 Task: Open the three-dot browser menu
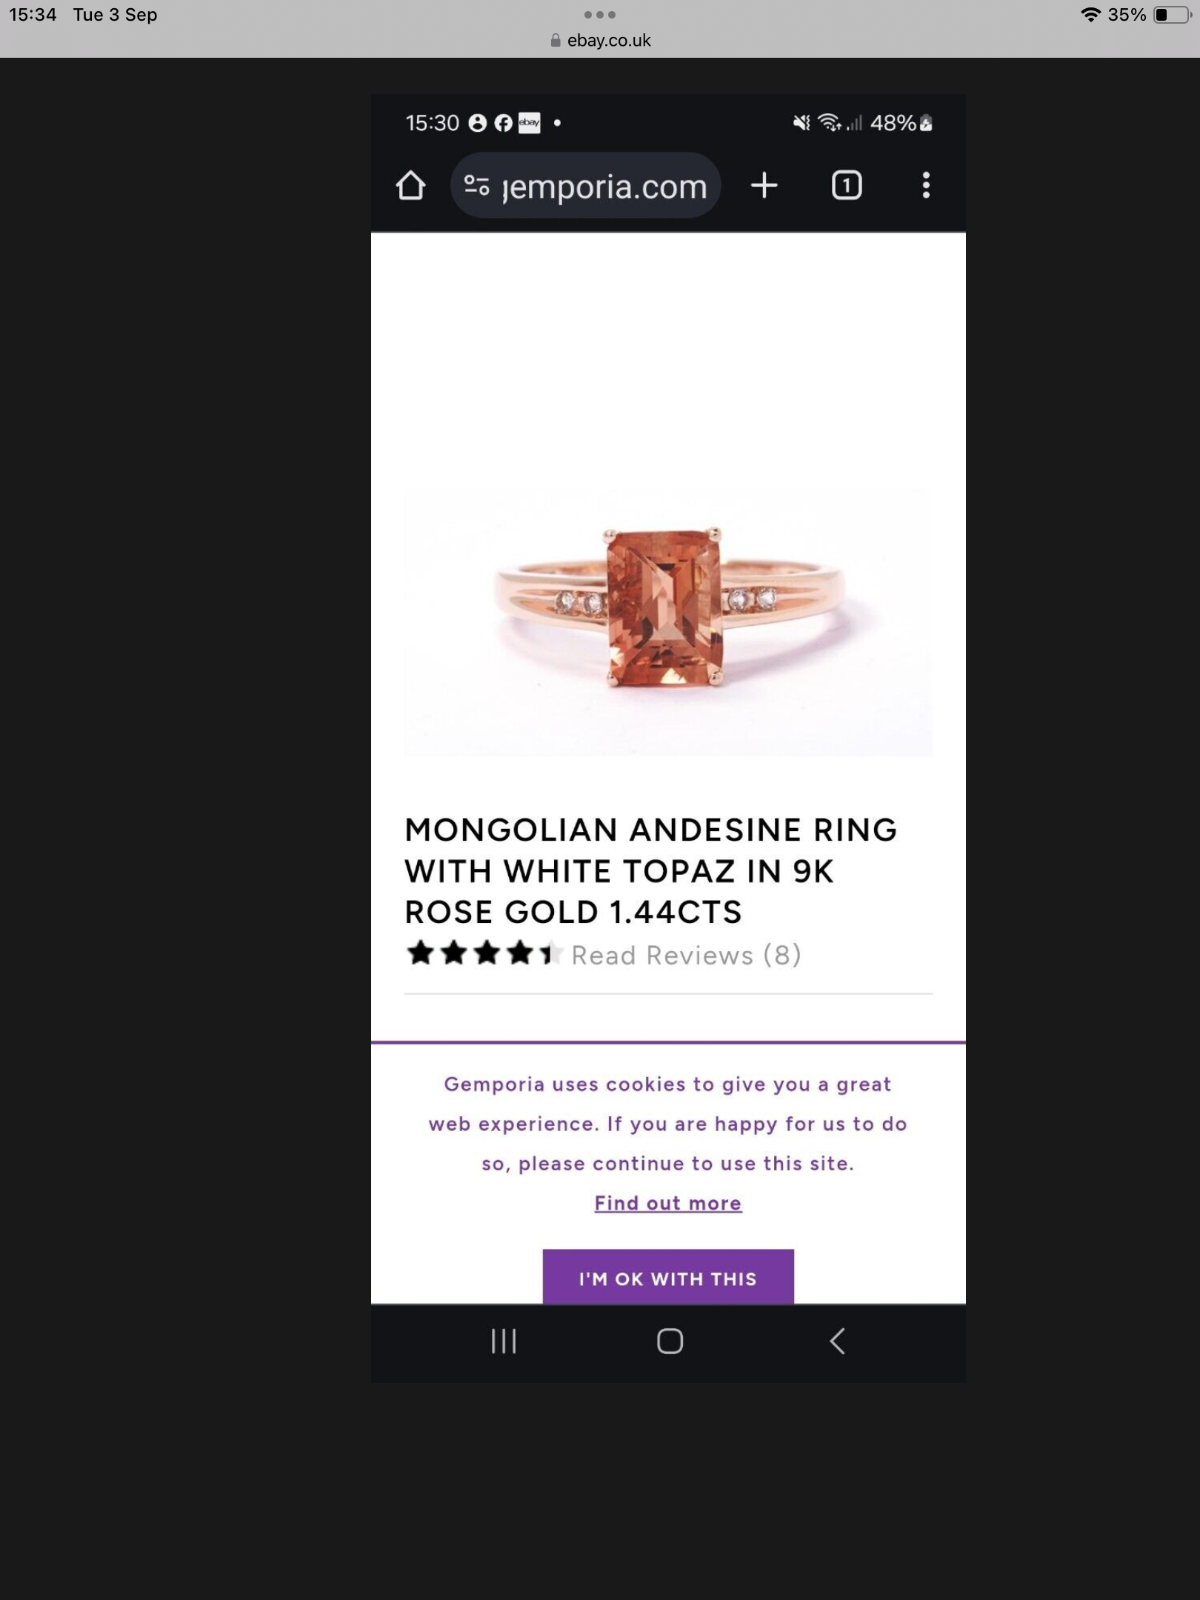[926, 185]
